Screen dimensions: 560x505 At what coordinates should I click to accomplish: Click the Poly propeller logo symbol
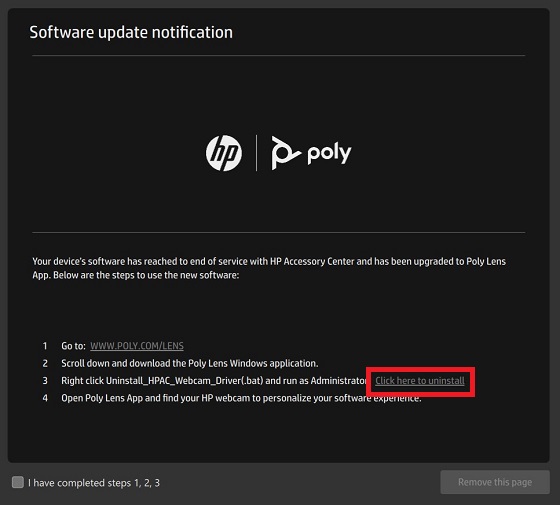286,152
